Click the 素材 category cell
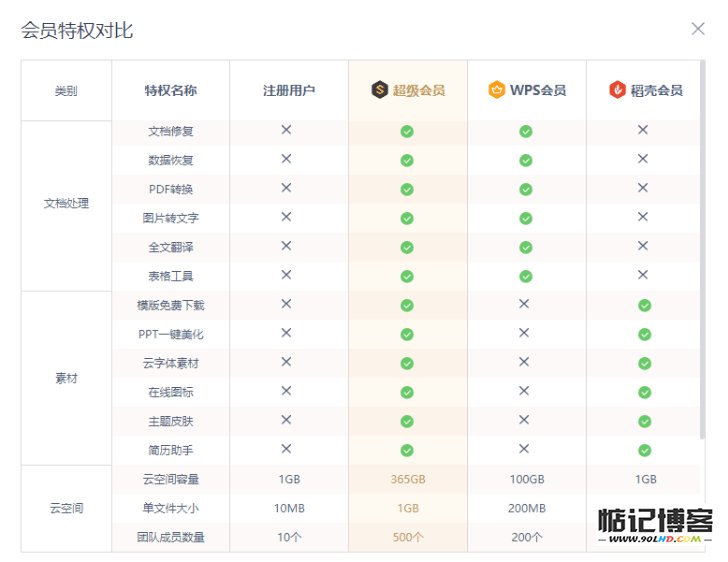Screen dimensions: 728x562 (x=66, y=379)
